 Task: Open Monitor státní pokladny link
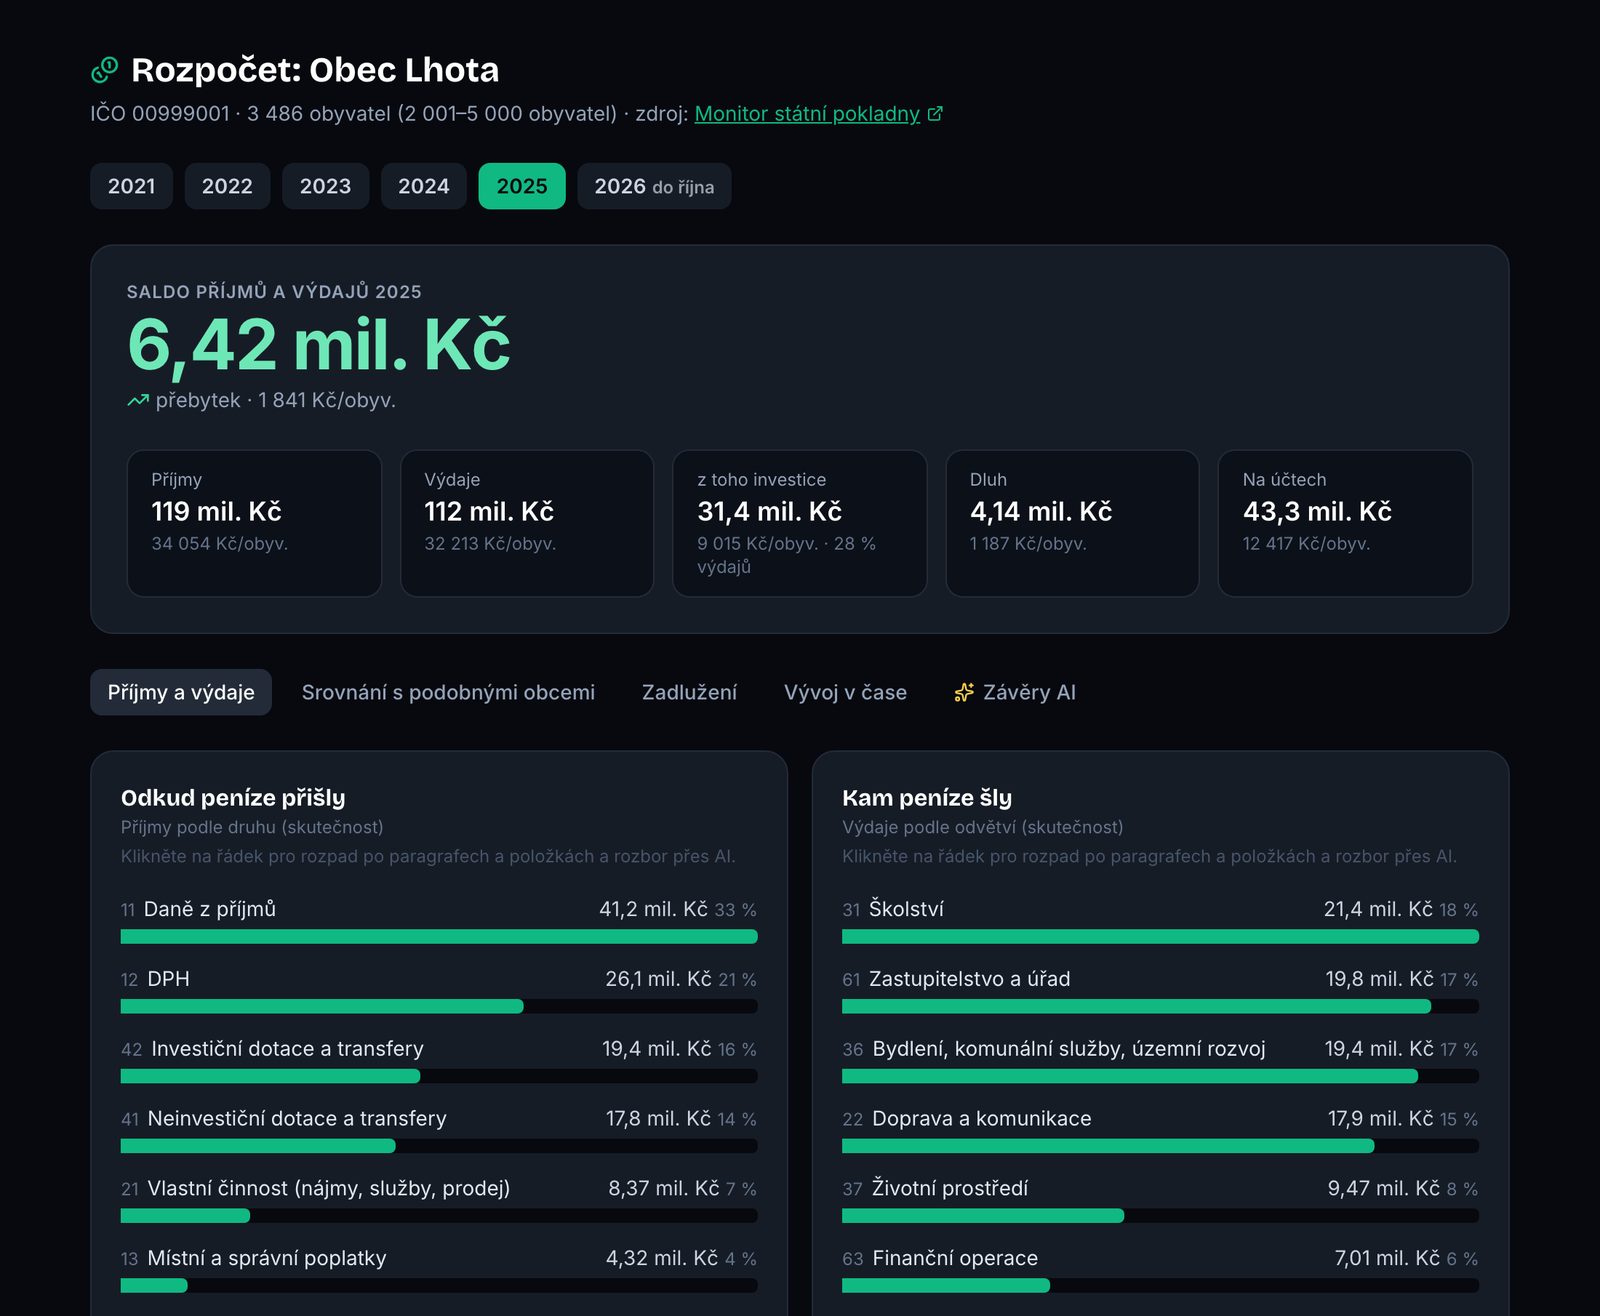point(807,114)
